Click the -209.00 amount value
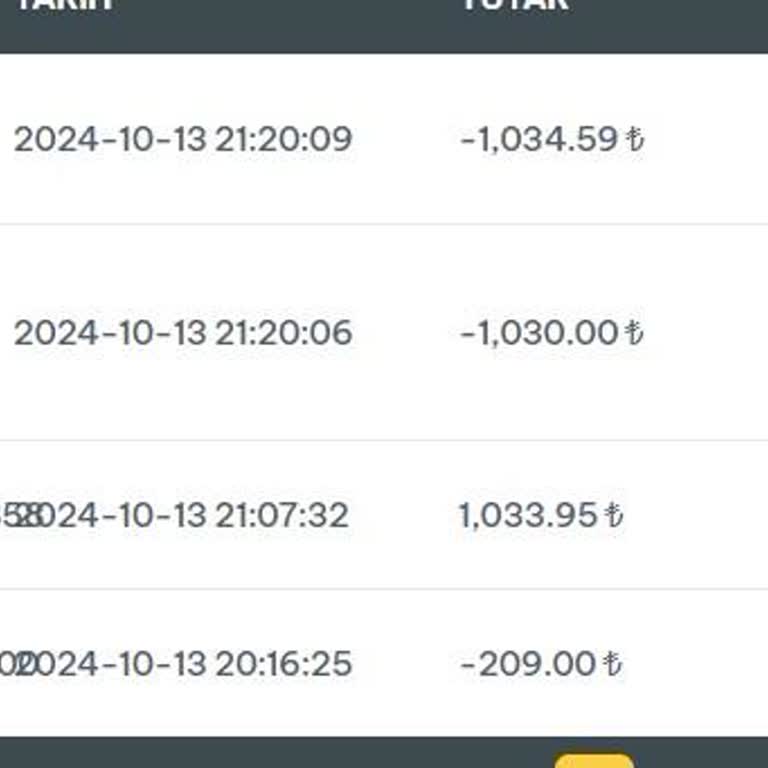768x768 pixels. 529,664
